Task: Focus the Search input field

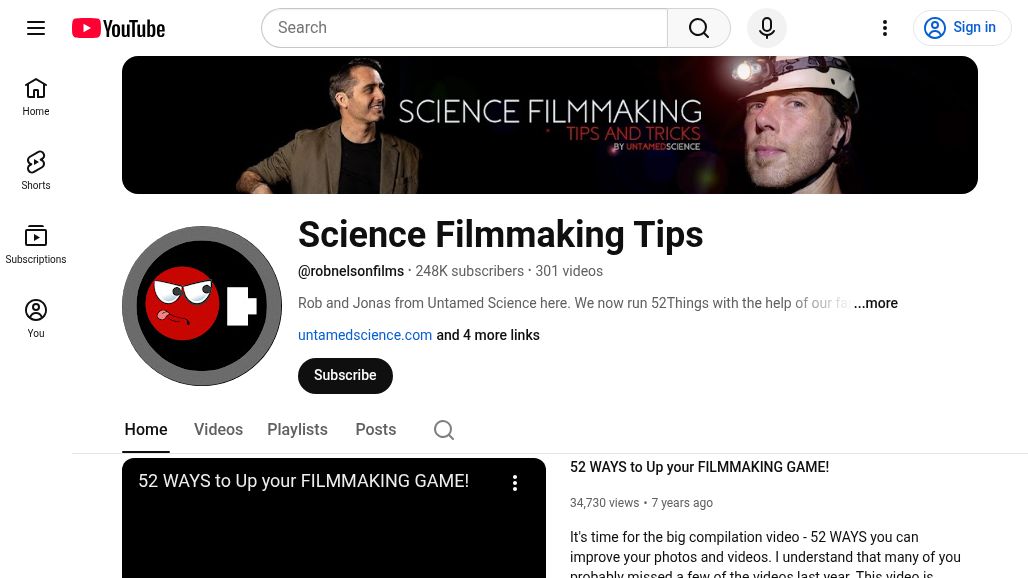Action: click(464, 28)
